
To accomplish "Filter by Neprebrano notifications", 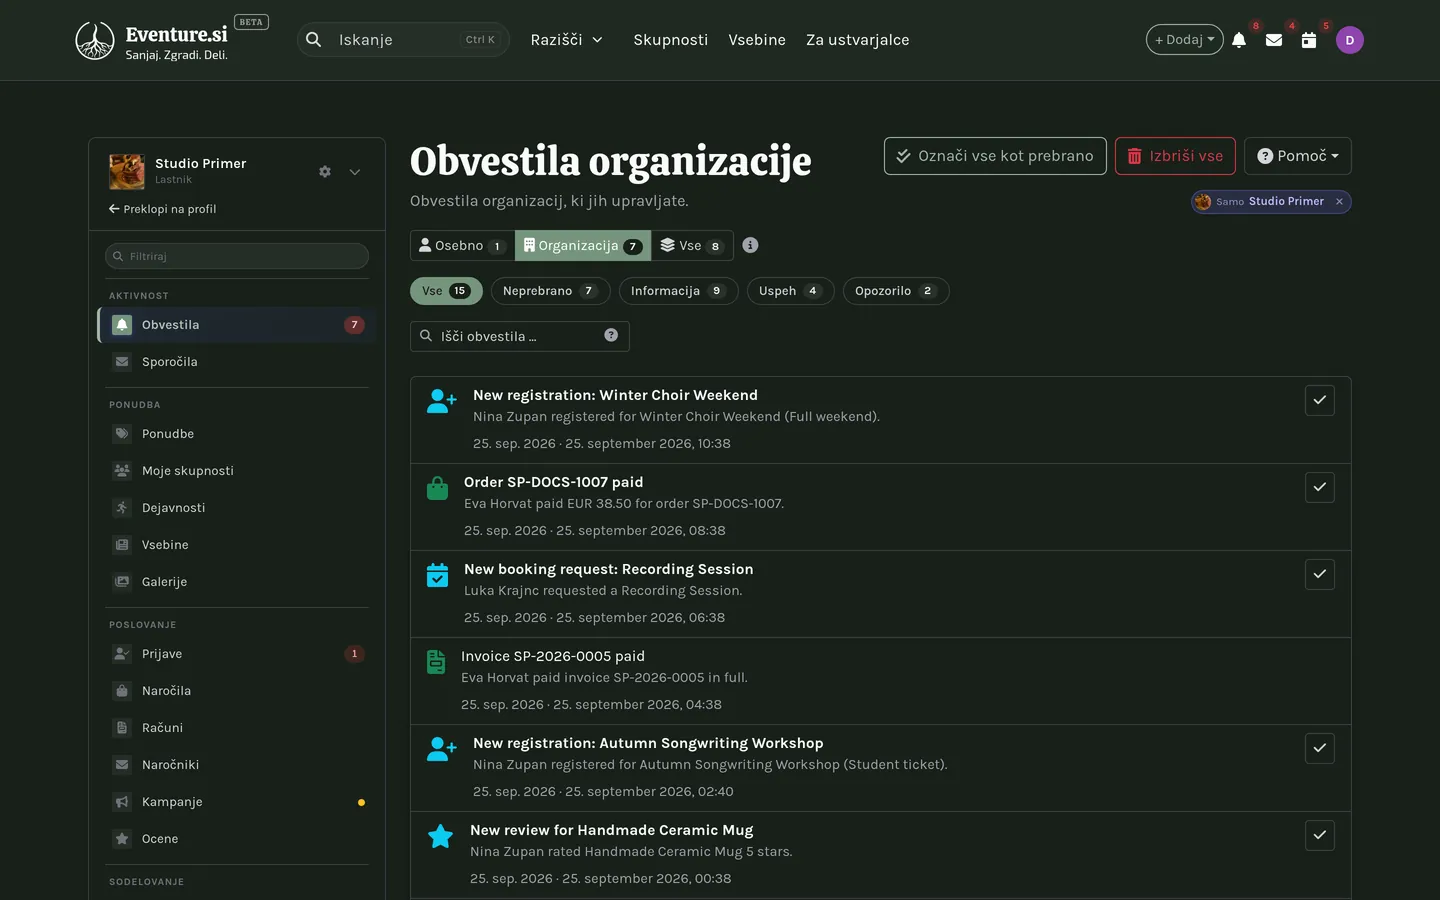I will coord(550,291).
